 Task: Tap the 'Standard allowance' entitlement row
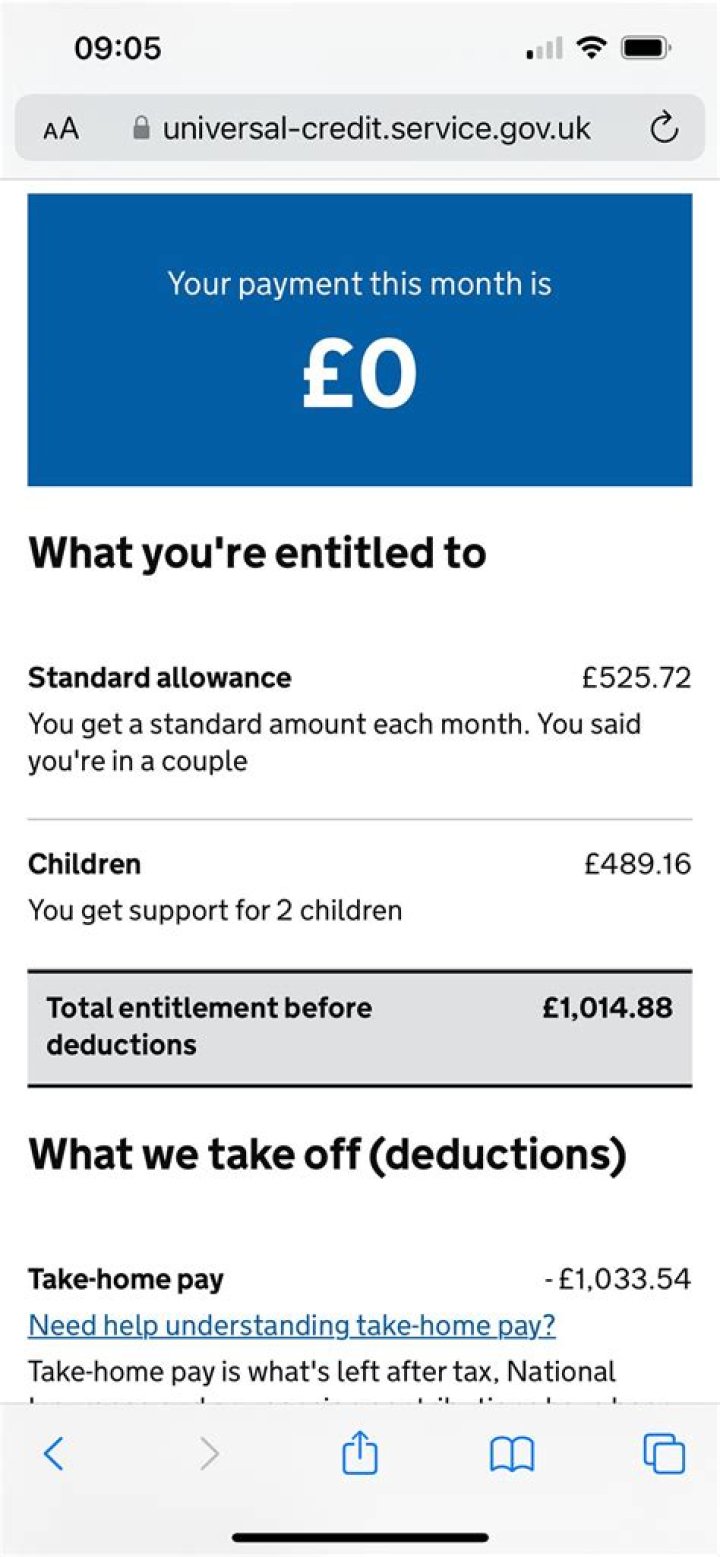coord(160,677)
